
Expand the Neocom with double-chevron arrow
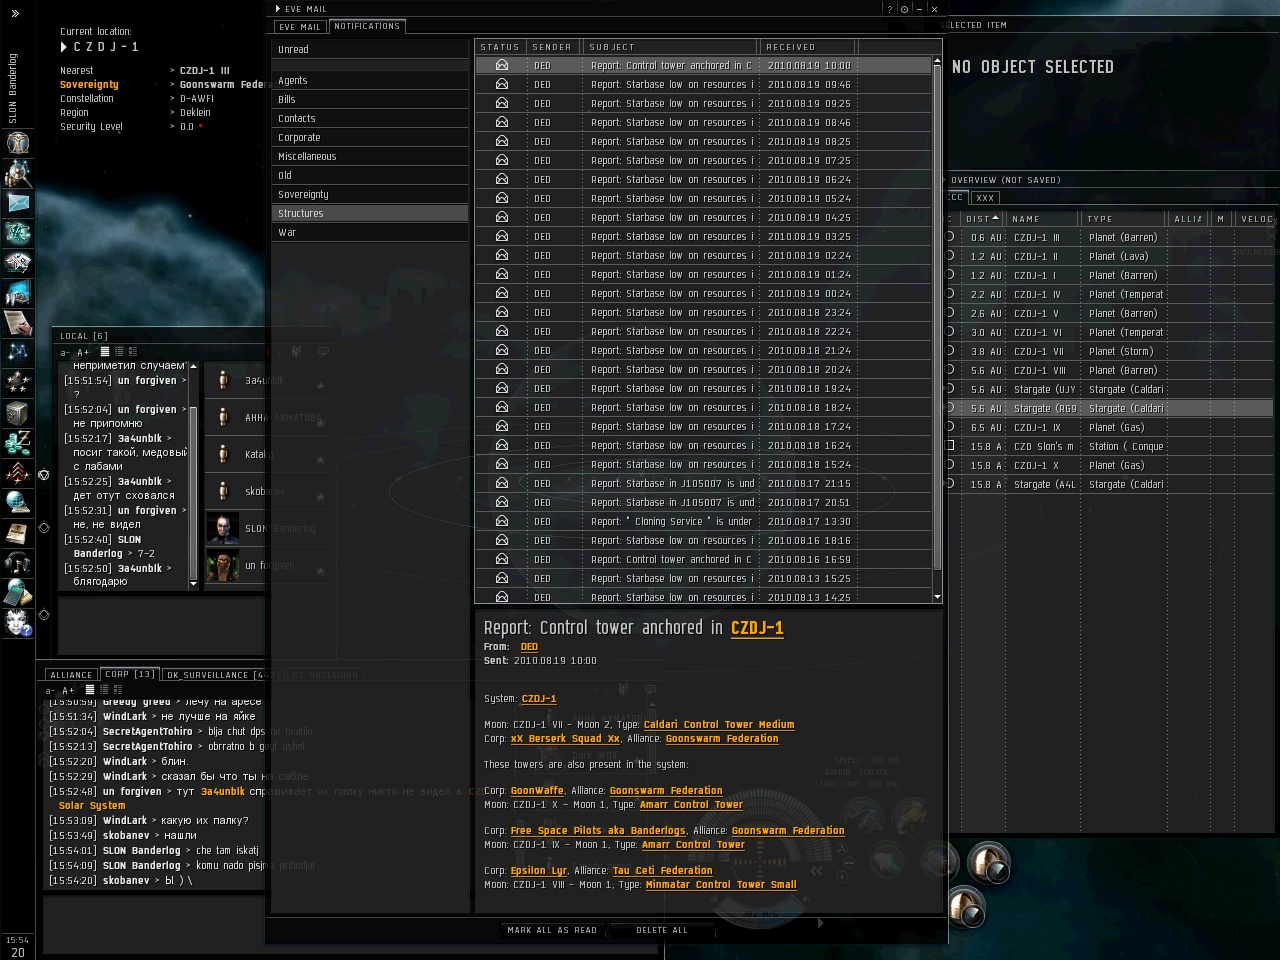point(15,13)
